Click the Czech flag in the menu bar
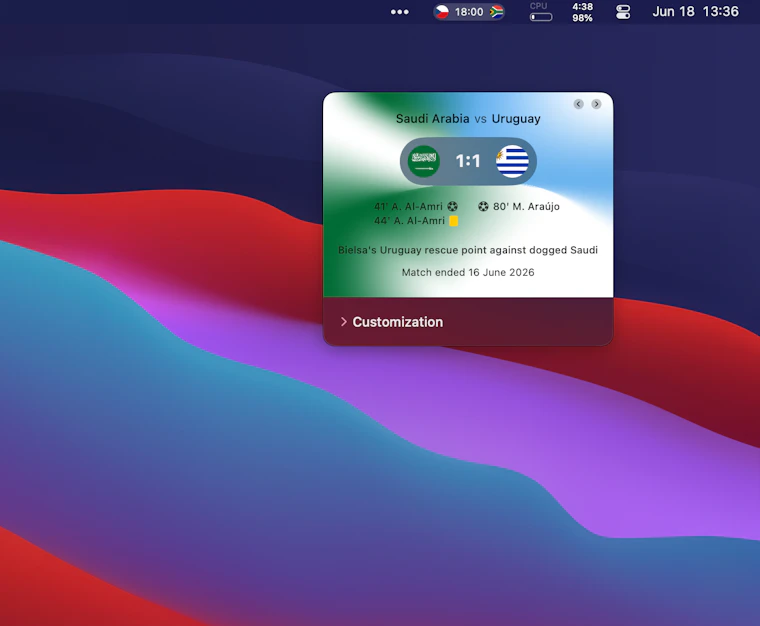 [442, 12]
